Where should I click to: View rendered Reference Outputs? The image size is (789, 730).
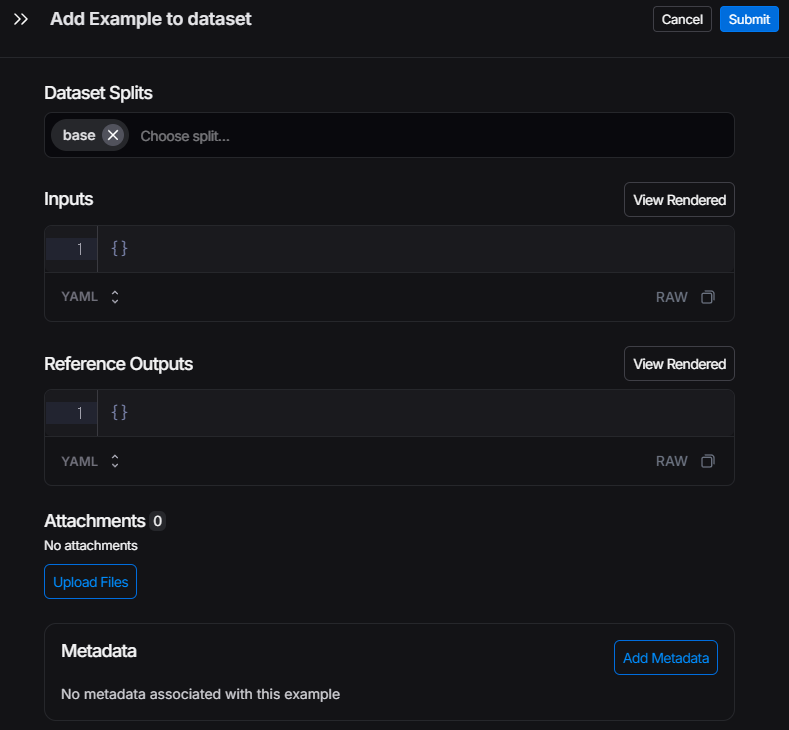679,364
